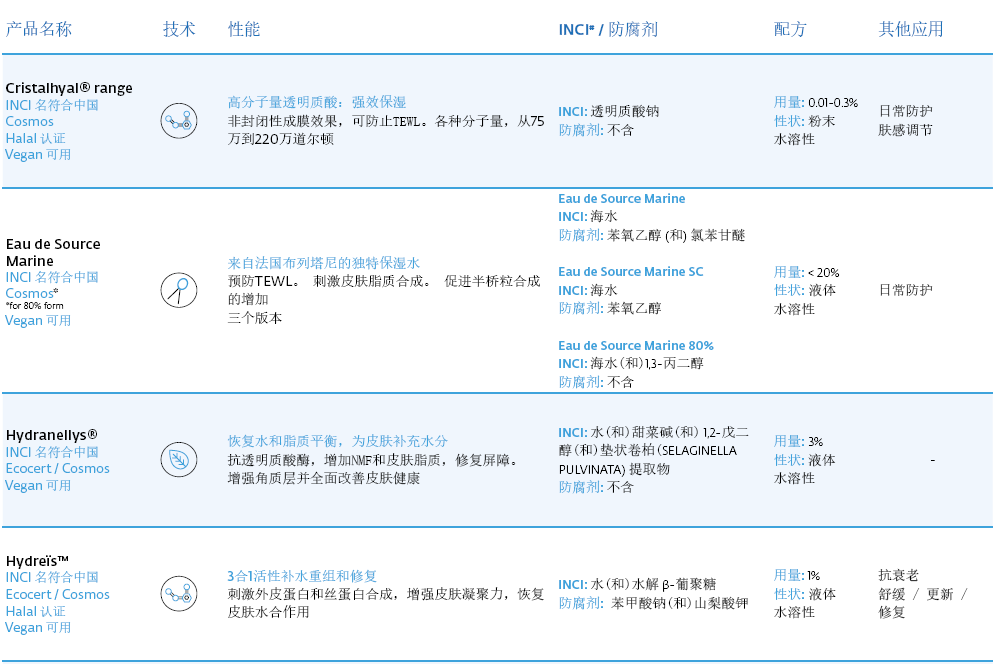The image size is (995, 664).
Task: Click the molecule technology icon in Cristalhyal row
Action: click(179, 121)
